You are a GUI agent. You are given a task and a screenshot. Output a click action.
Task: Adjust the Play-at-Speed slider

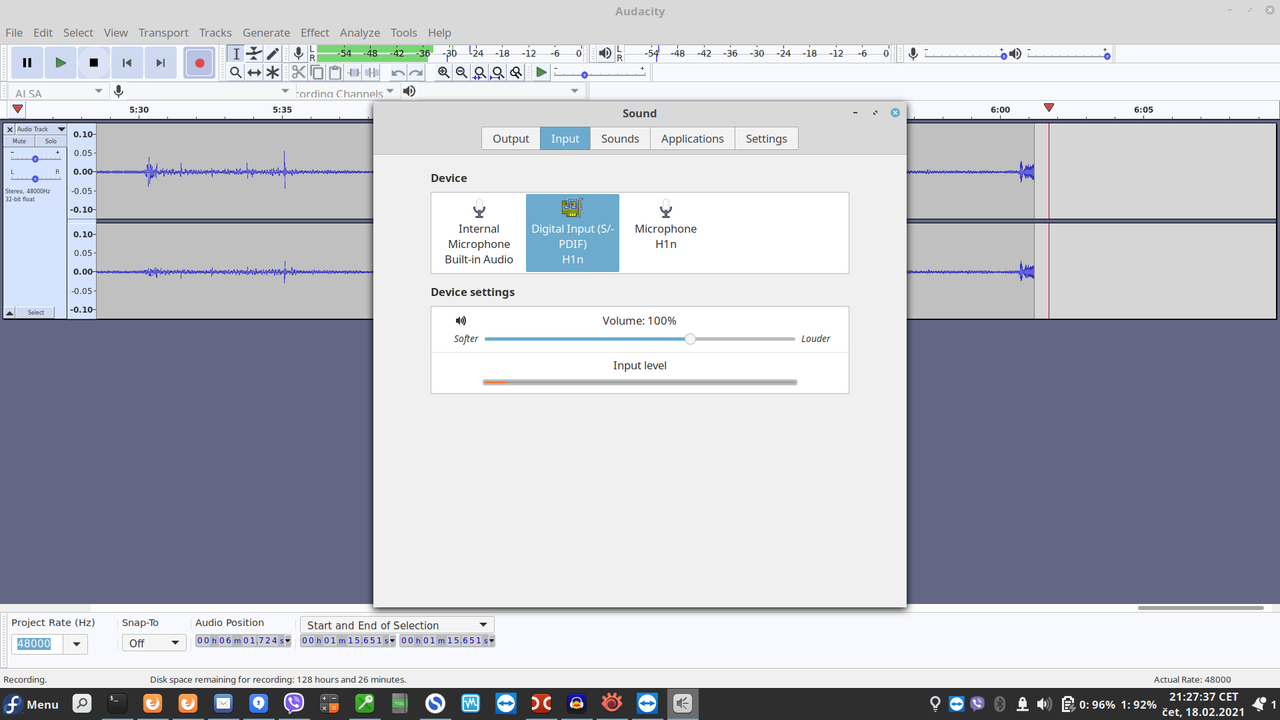[x=600, y=73]
